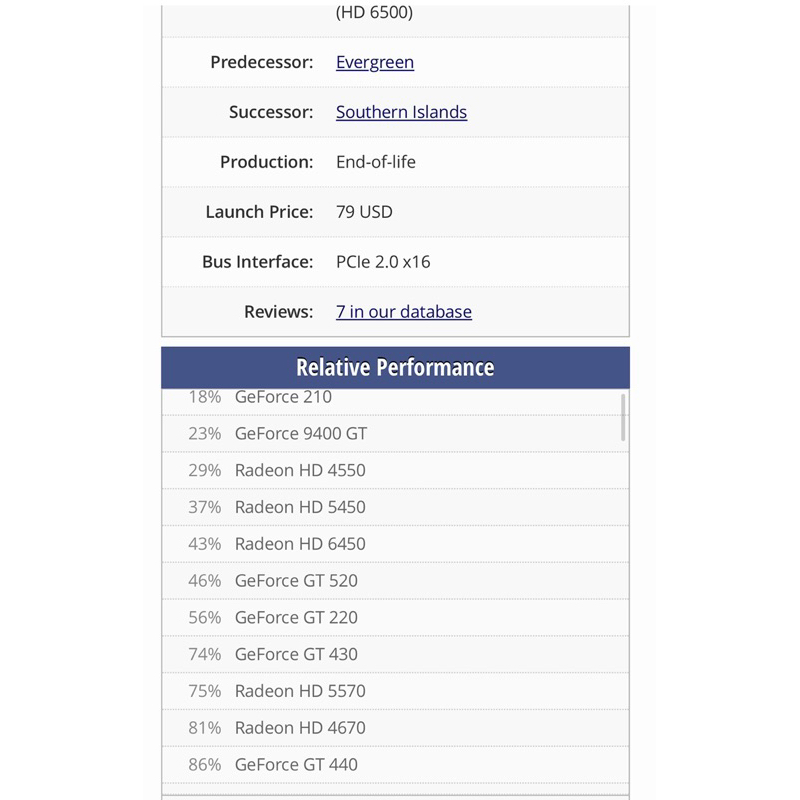Choose the Radeon HD 6450 entry
The width and height of the screenshot is (800, 800).
(300, 544)
